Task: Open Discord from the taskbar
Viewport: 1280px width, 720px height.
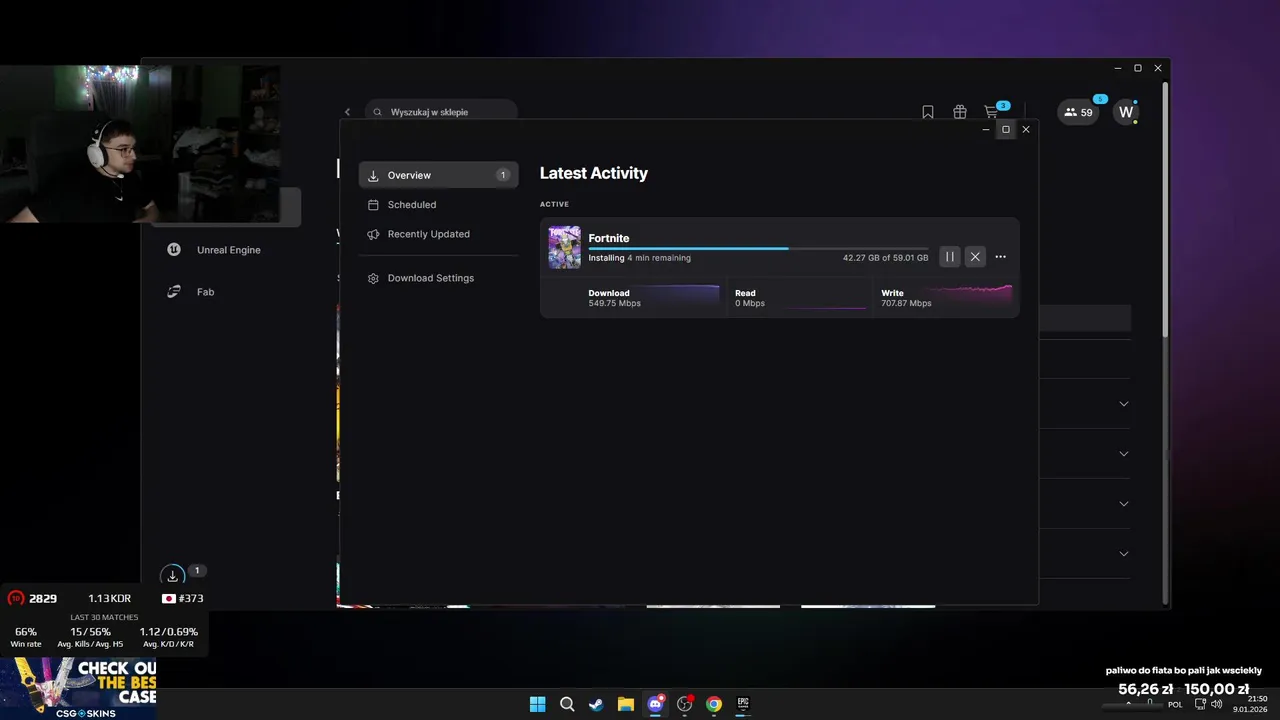Action: pyautogui.click(x=655, y=704)
